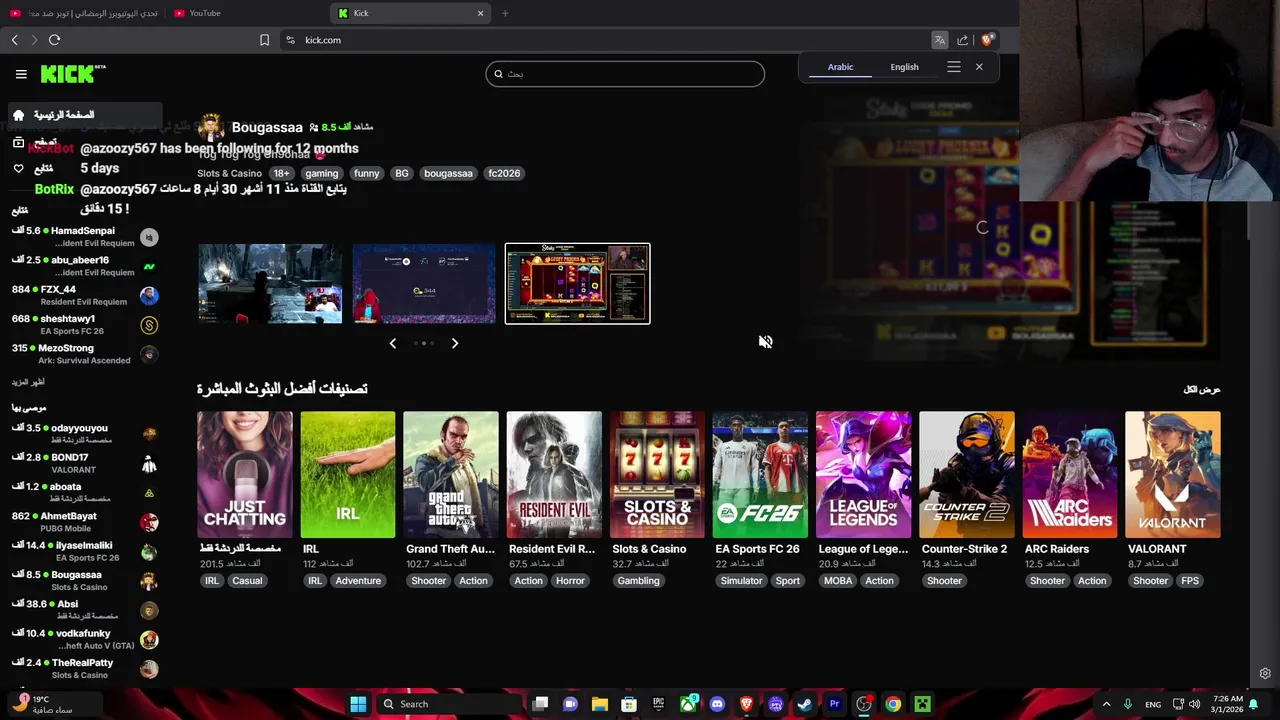This screenshot has width=1280, height=720.
Task: Open the Bougassaa channel name
Action: 267,127
